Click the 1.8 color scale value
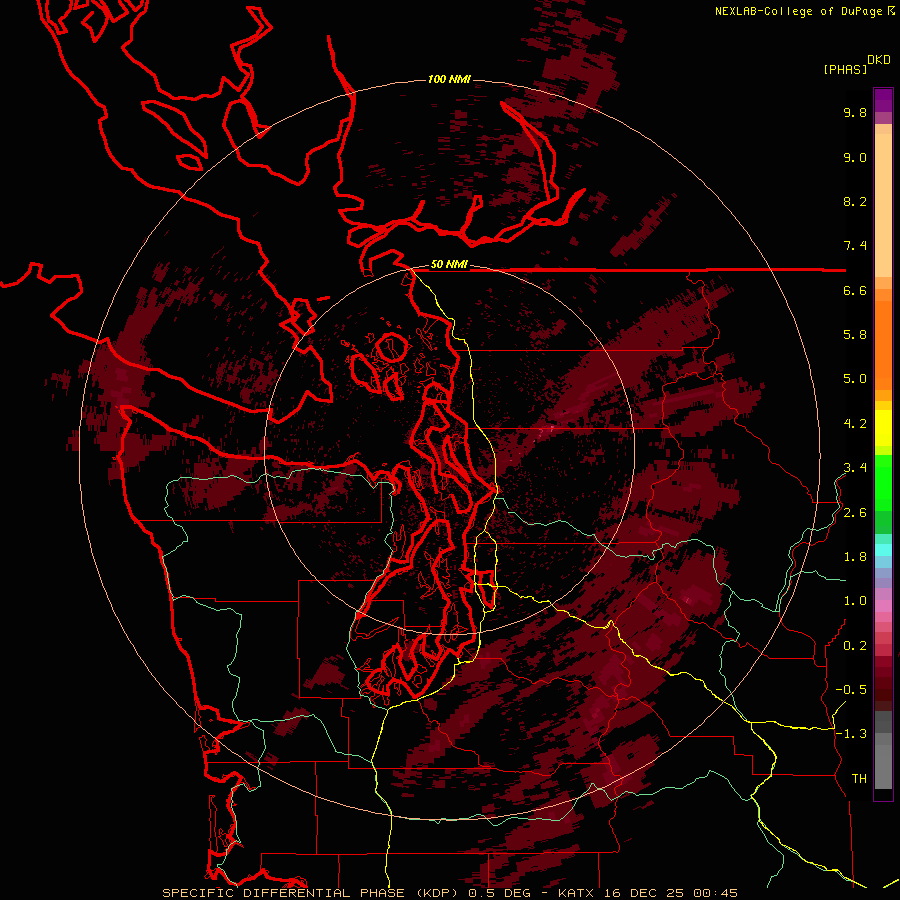This screenshot has width=900, height=900. click(855, 557)
